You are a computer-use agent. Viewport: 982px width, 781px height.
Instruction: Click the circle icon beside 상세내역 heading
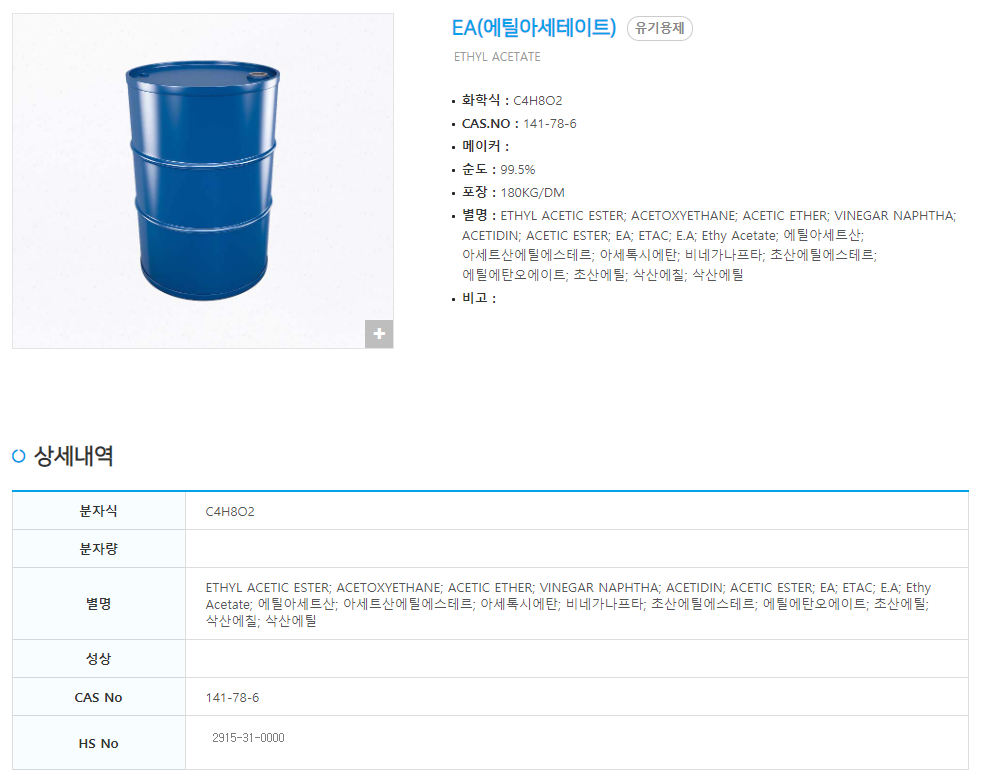pos(19,457)
